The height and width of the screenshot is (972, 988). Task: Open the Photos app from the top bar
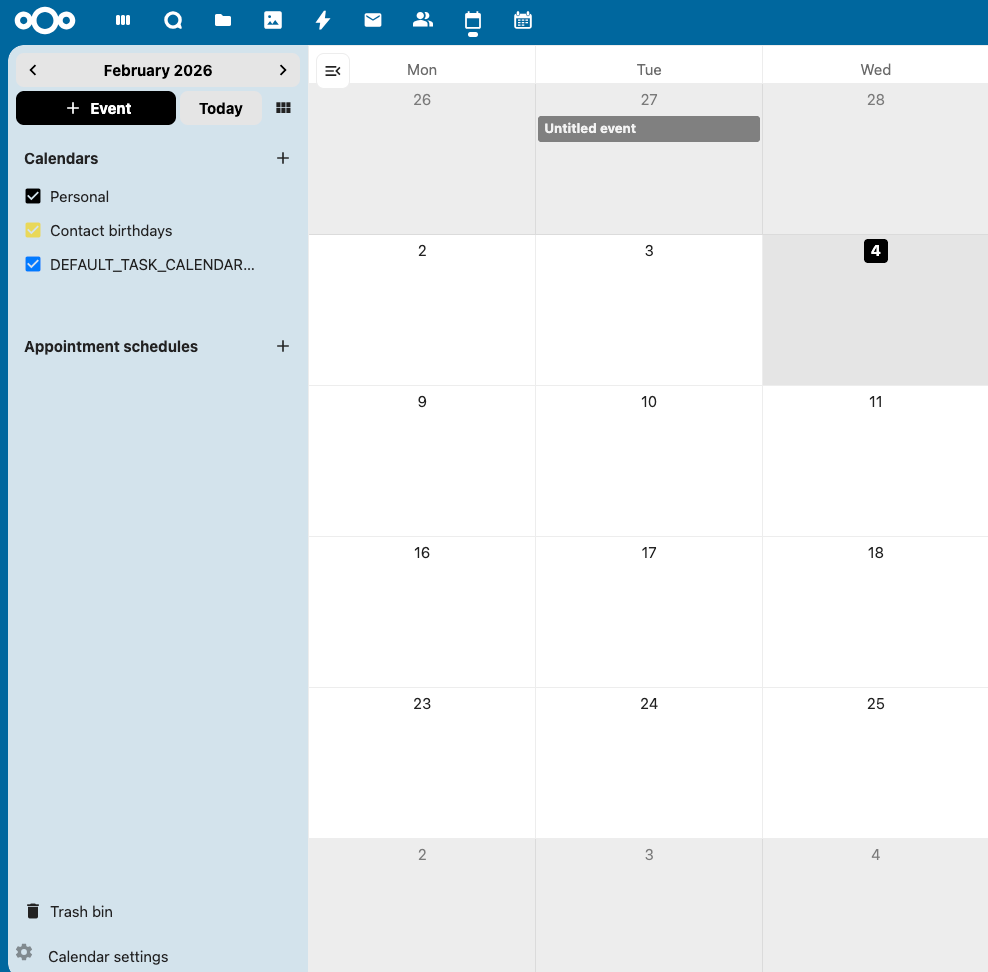273,20
